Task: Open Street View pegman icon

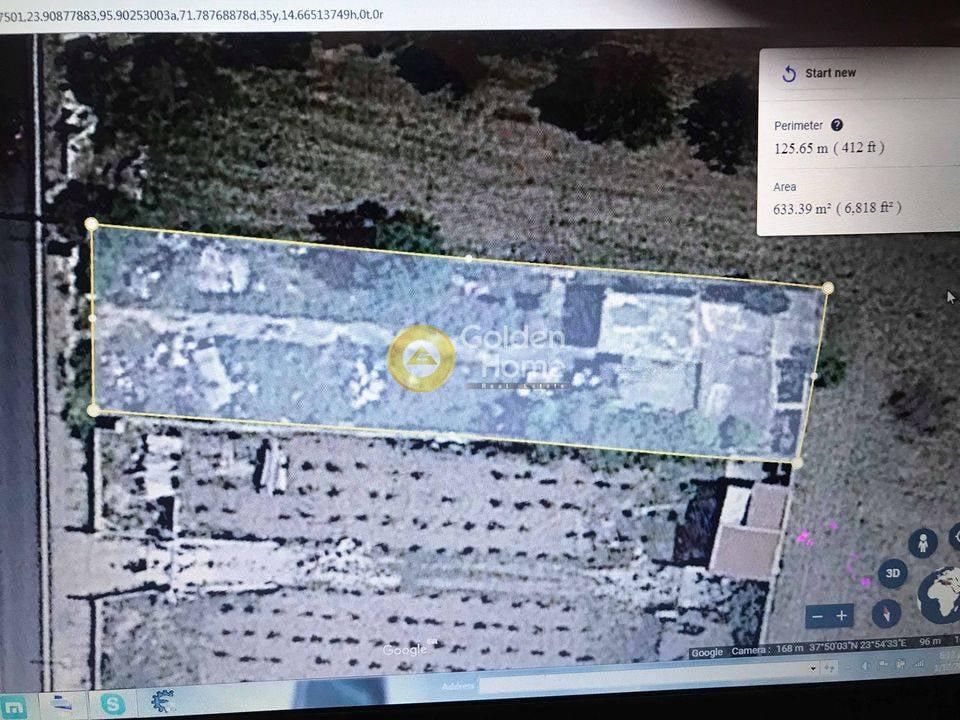Action: [922, 543]
